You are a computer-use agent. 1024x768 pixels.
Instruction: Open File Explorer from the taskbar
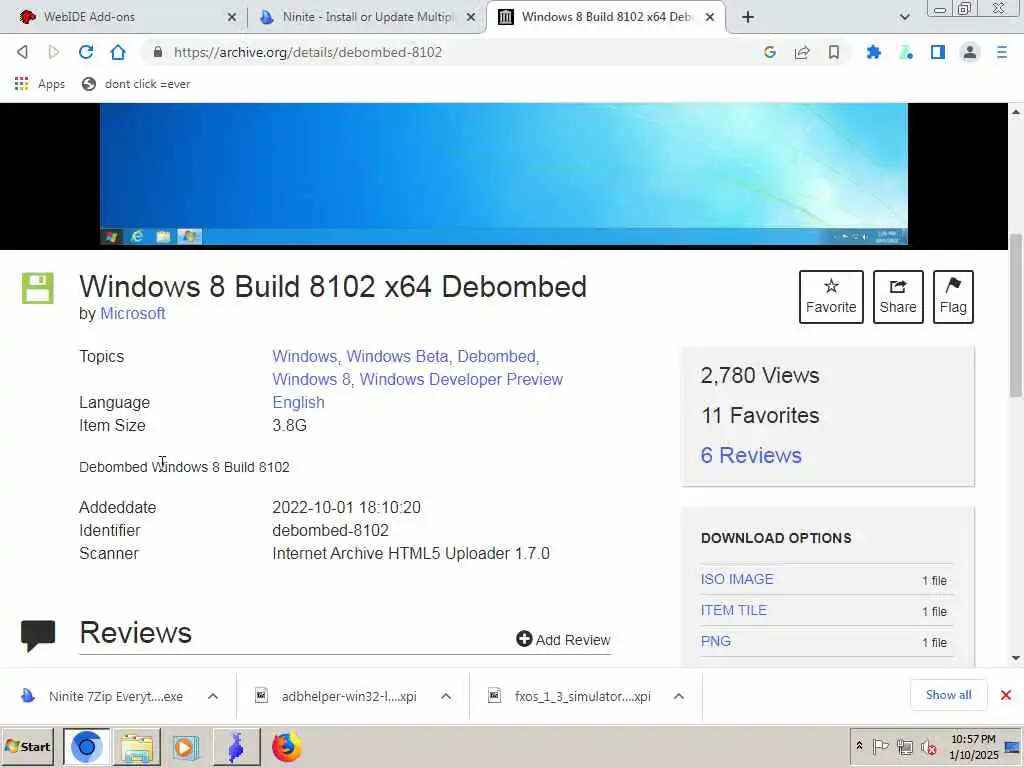point(136,746)
